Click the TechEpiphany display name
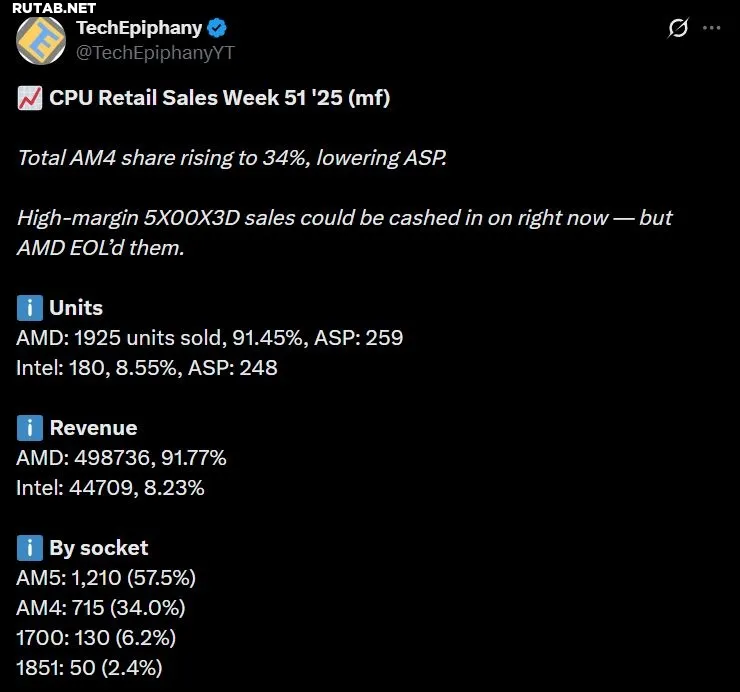This screenshot has height=692, width=740. [138, 28]
